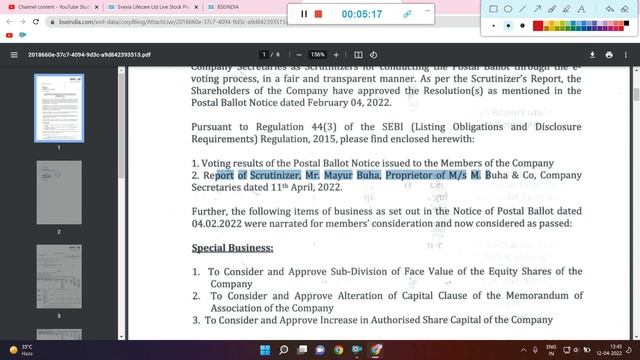Click the recorder link icon
Screen dimensions: 640x360
[x=407, y=14]
